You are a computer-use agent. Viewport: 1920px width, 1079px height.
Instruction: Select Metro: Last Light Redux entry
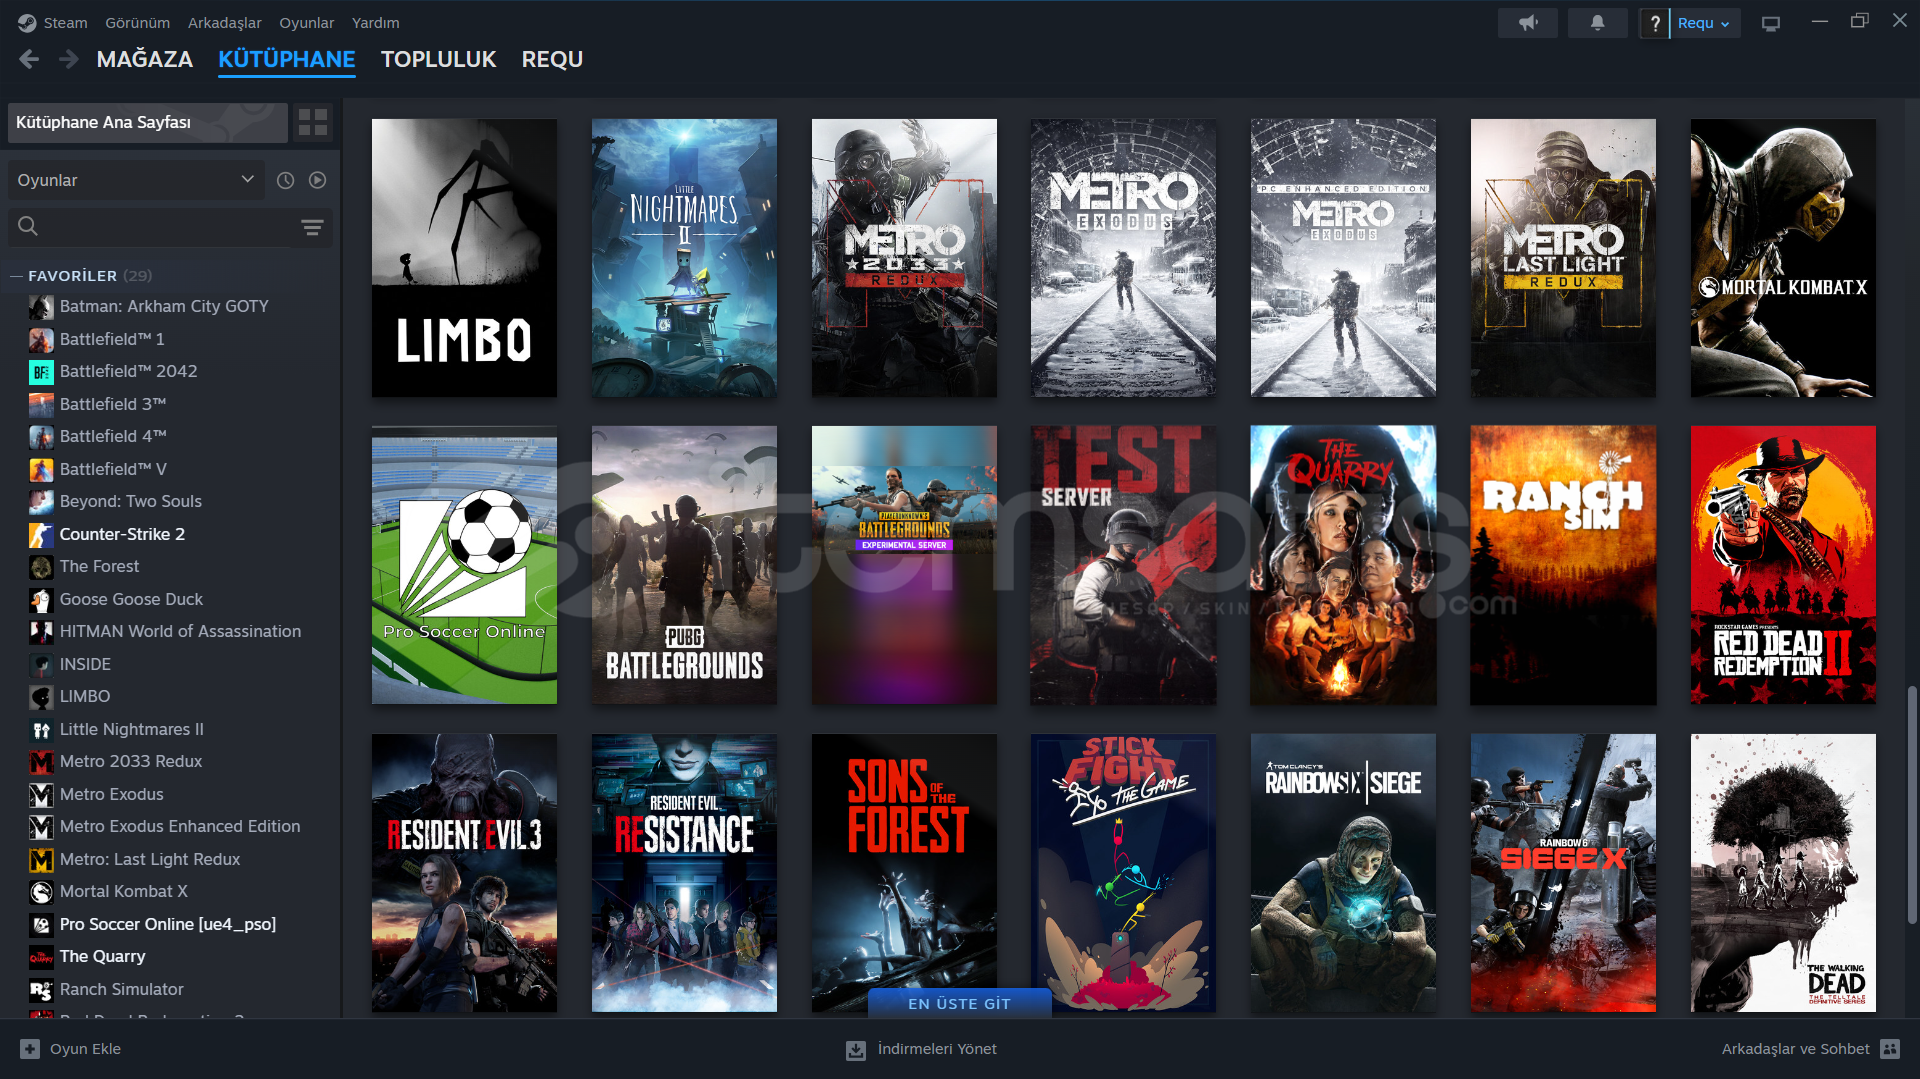click(x=150, y=859)
